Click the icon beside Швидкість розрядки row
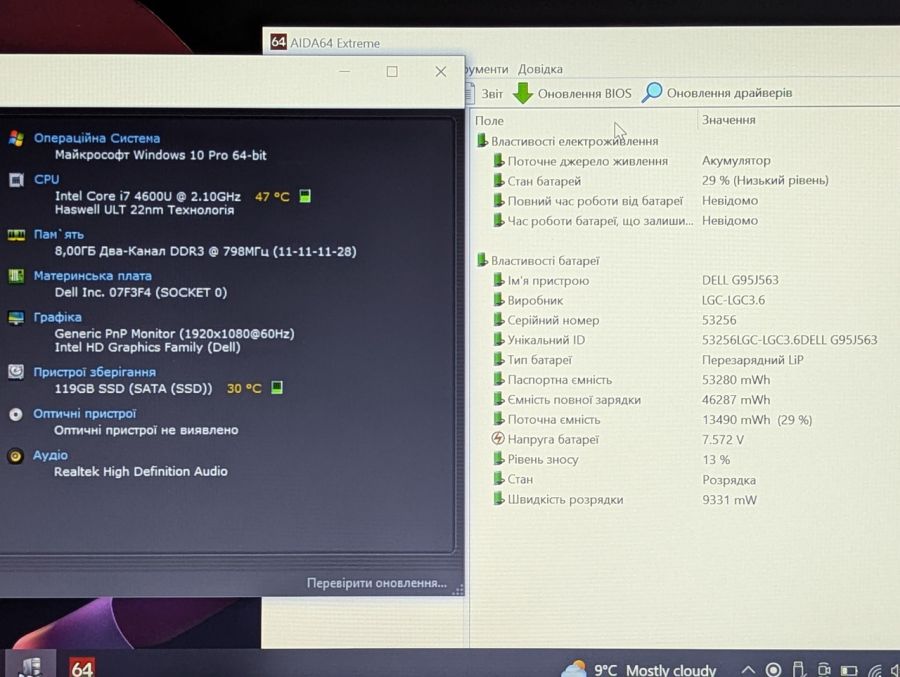This screenshot has width=900, height=677. tap(499, 499)
